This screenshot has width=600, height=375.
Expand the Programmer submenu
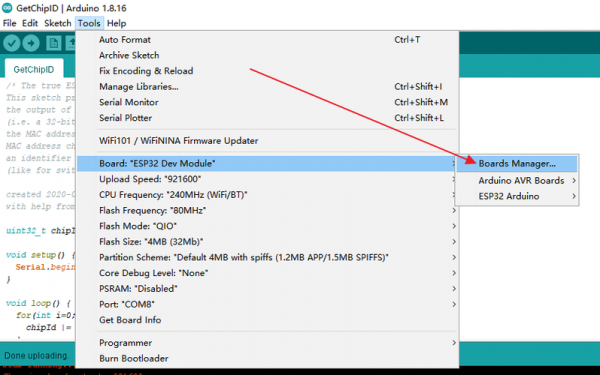(267, 343)
